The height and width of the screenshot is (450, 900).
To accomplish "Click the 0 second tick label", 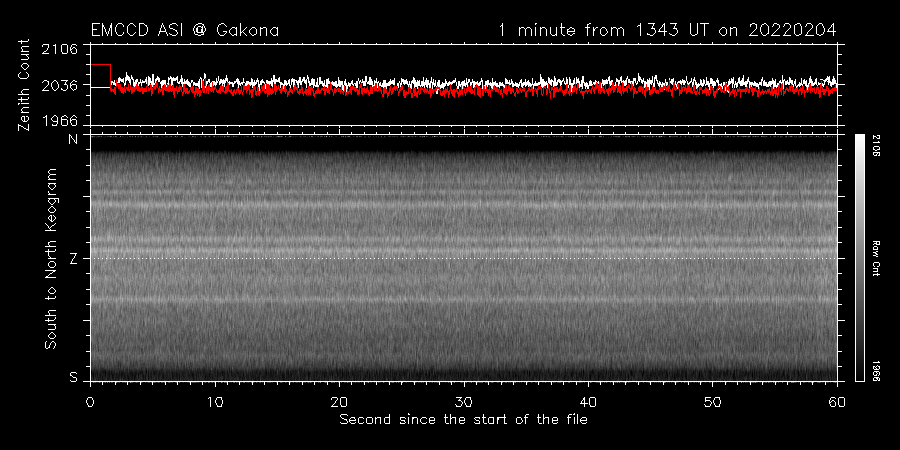I will (90, 401).
